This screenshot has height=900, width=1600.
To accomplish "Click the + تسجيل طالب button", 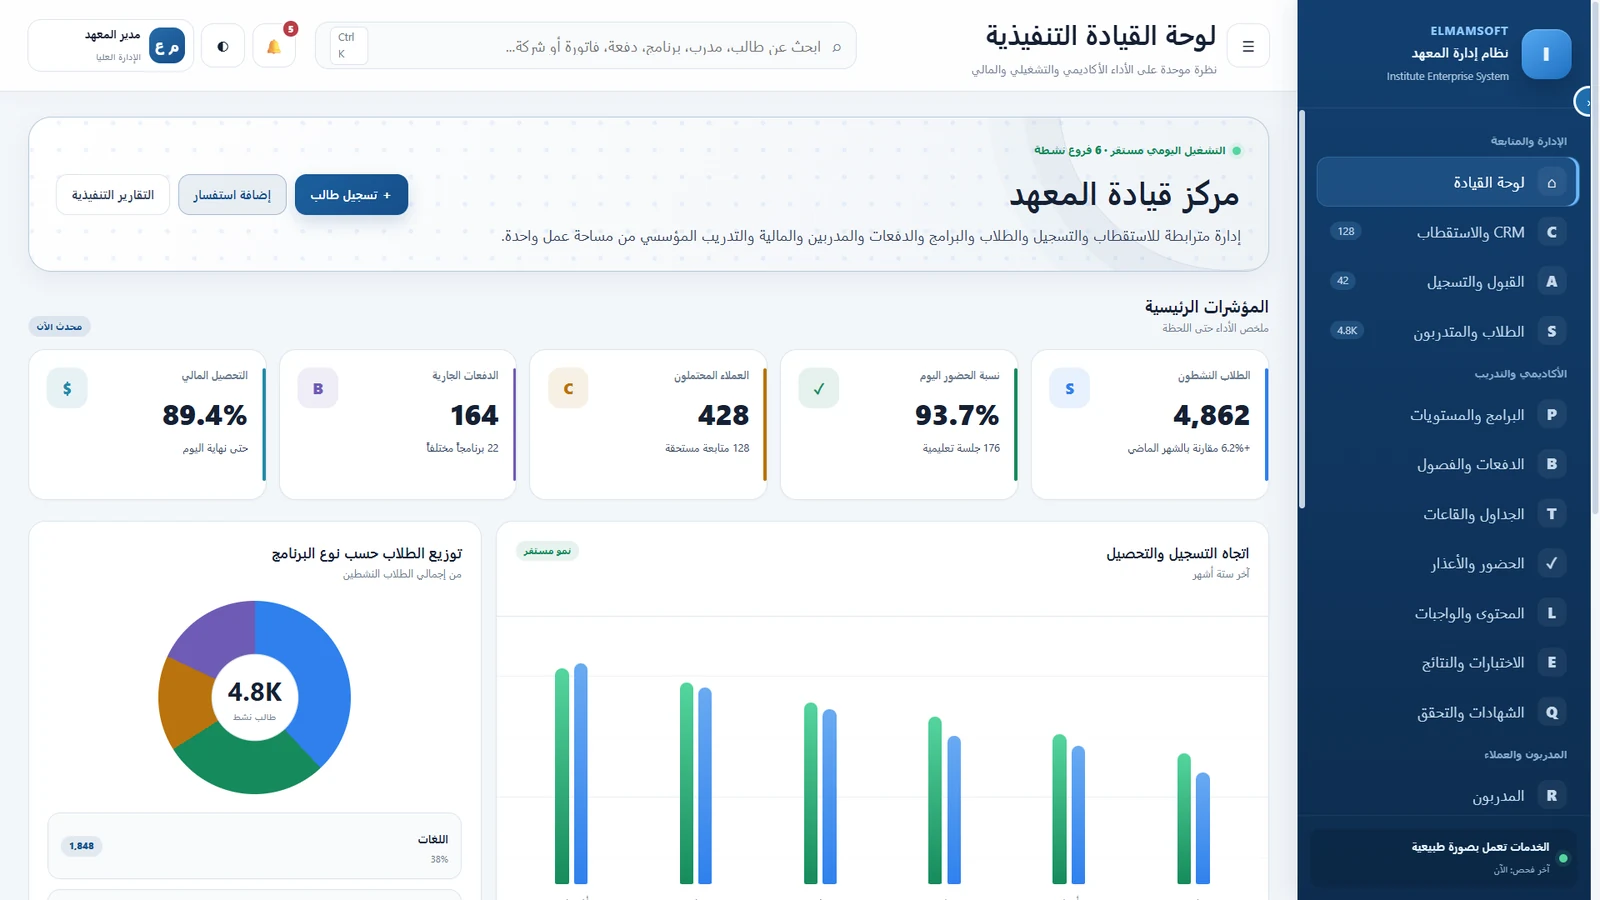I will pyautogui.click(x=351, y=195).
